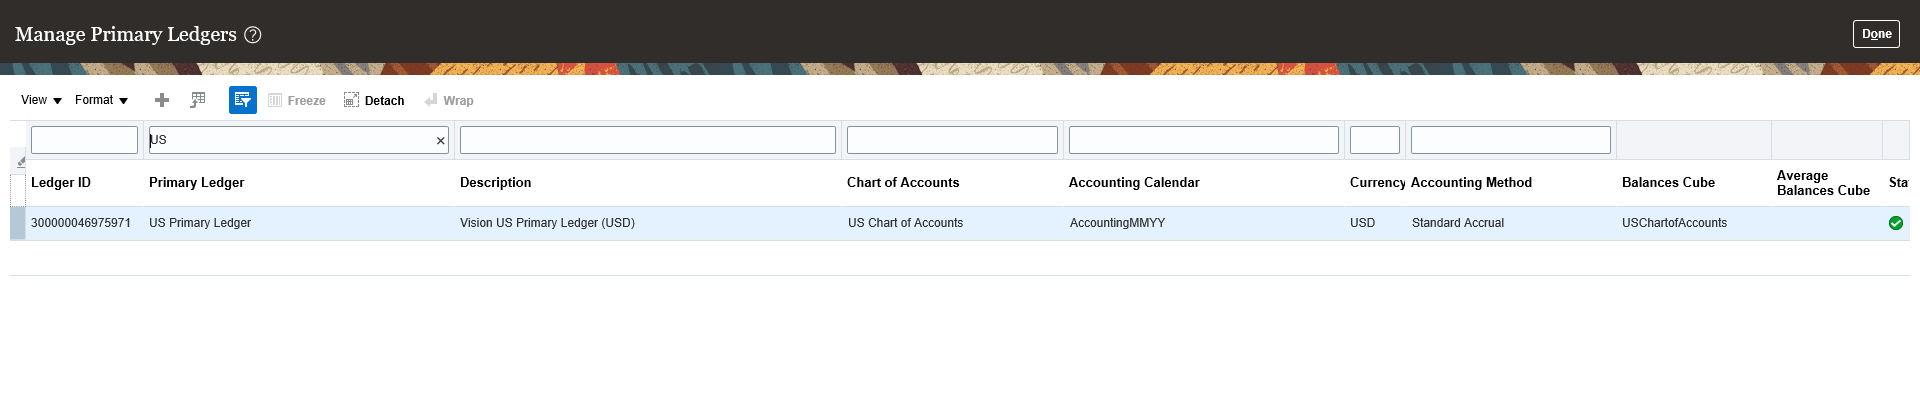Image resolution: width=1920 pixels, height=400 pixels.
Task: Open the View dropdown menu
Action: (x=42, y=100)
